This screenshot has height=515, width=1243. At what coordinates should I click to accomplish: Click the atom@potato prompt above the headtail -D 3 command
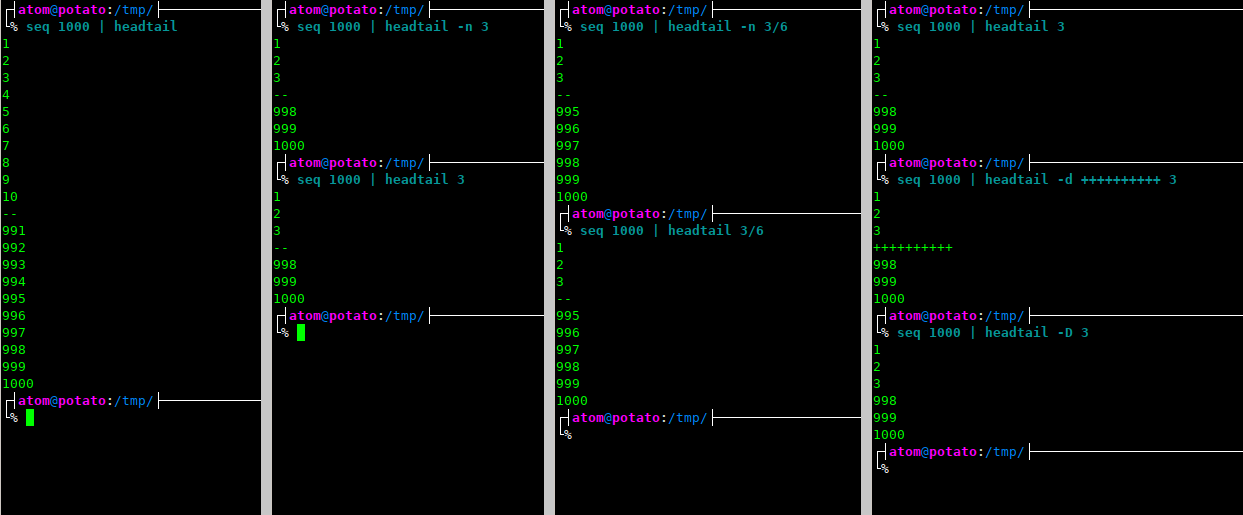(x=956, y=316)
